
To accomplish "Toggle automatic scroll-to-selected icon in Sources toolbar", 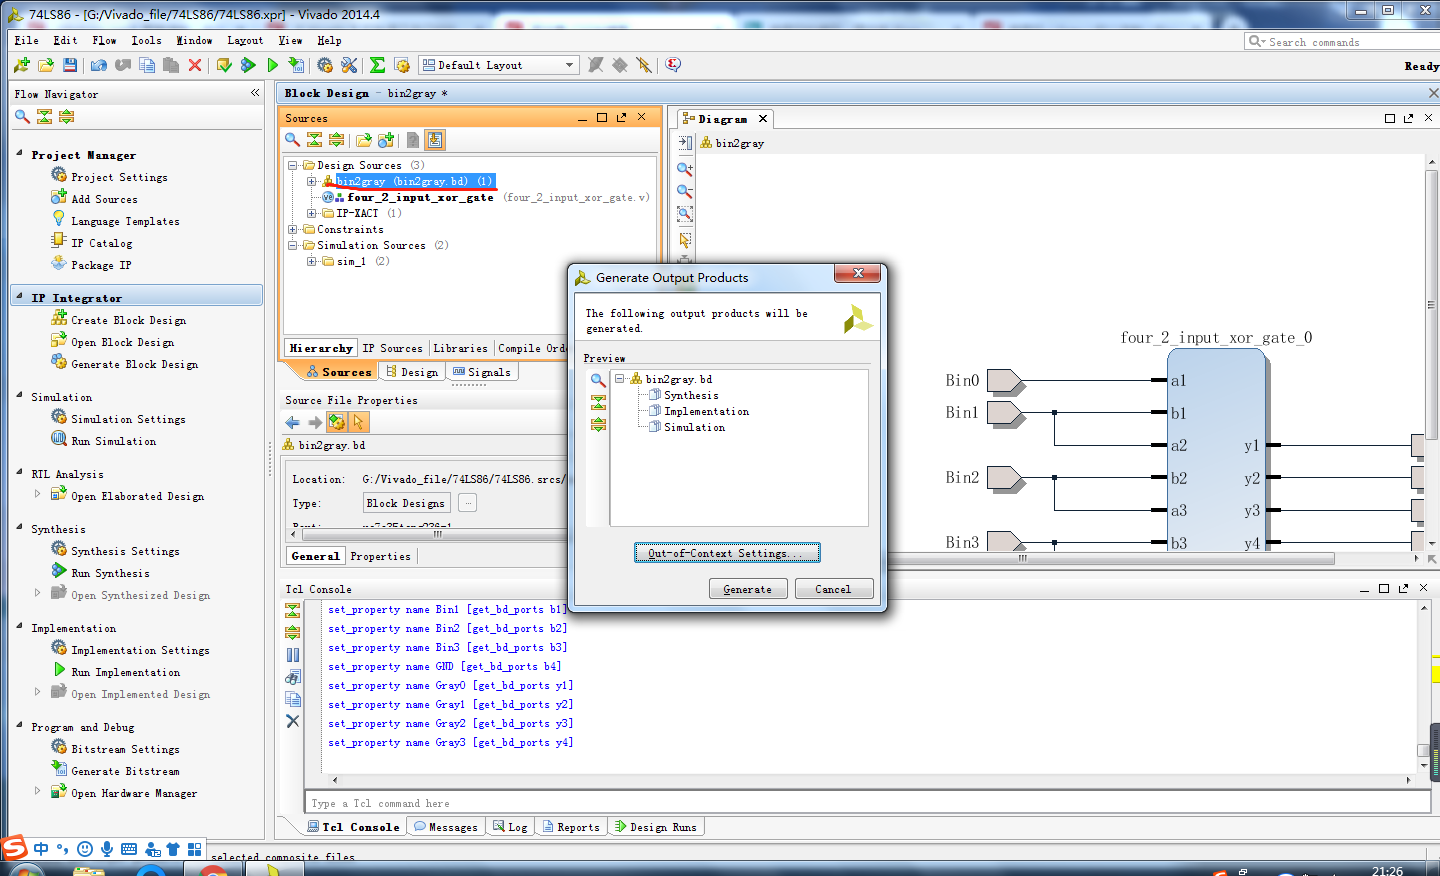I will pos(435,140).
